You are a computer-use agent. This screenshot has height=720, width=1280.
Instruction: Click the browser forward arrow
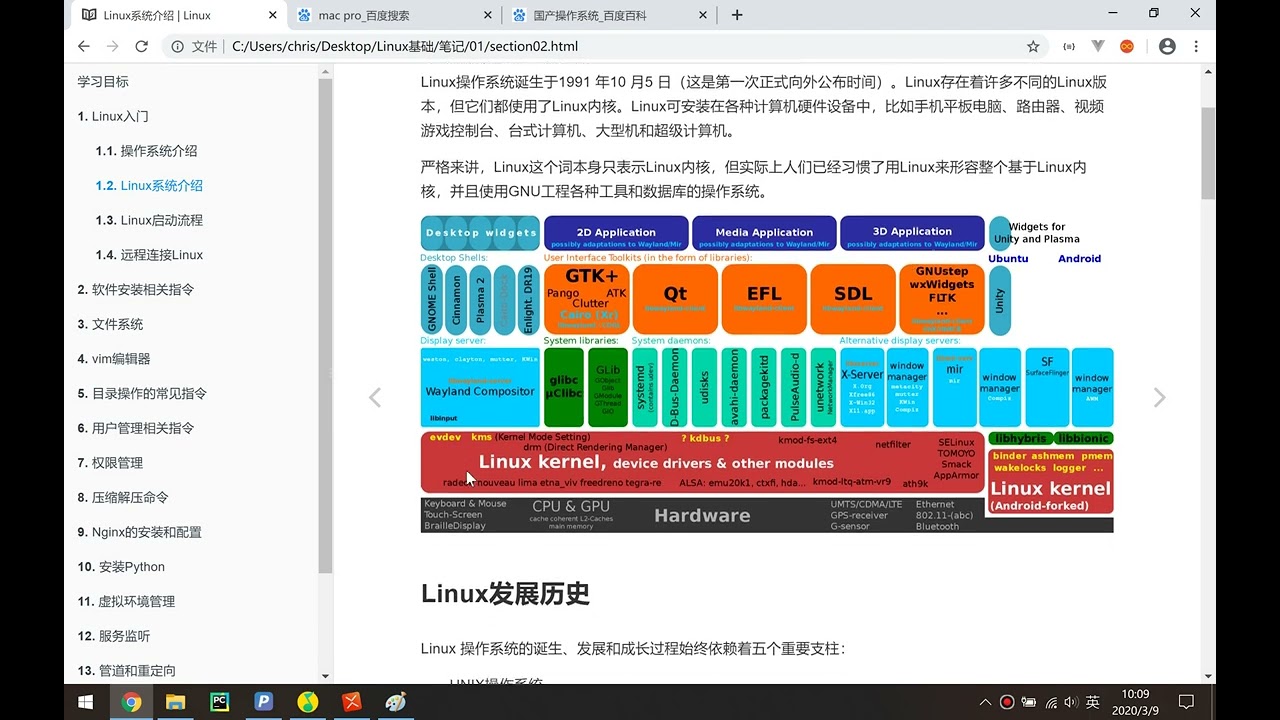pyautogui.click(x=113, y=46)
